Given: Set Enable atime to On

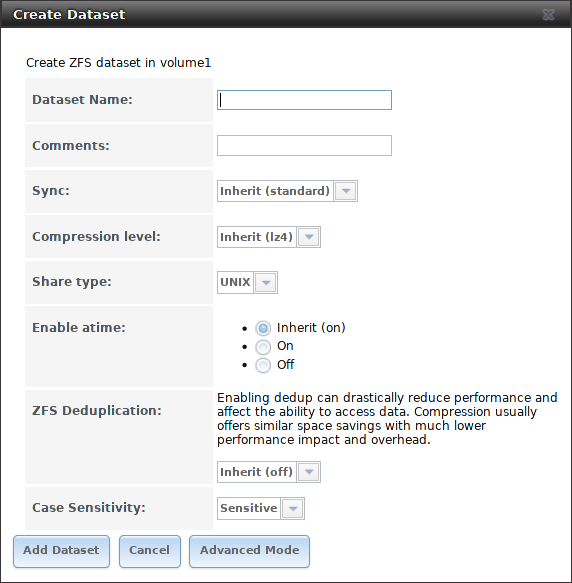Looking at the screenshot, I should click(263, 347).
